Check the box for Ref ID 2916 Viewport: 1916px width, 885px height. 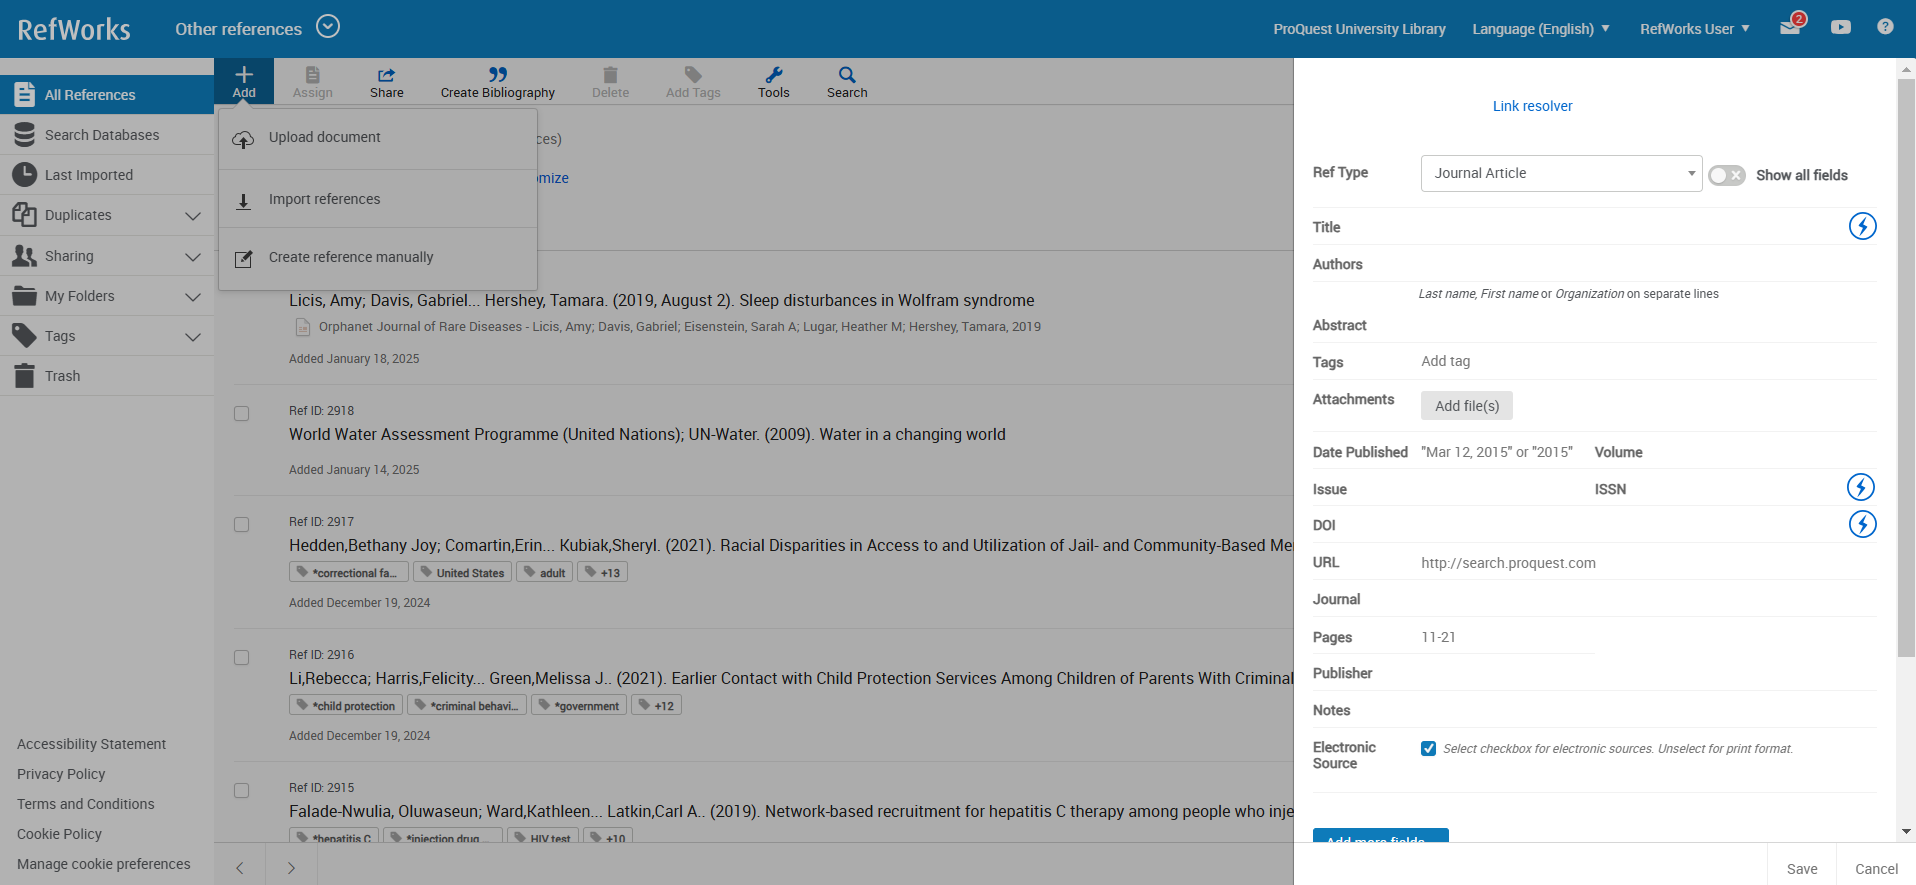(x=241, y=657)
